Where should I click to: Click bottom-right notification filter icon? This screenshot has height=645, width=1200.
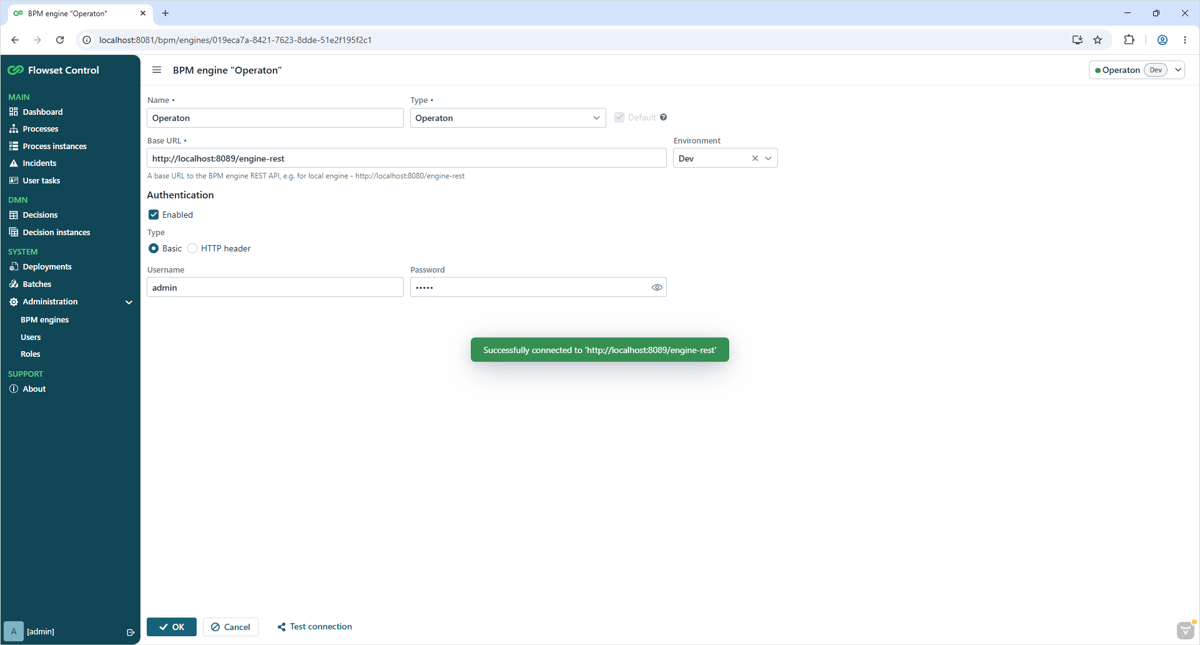click(1186, 630)
